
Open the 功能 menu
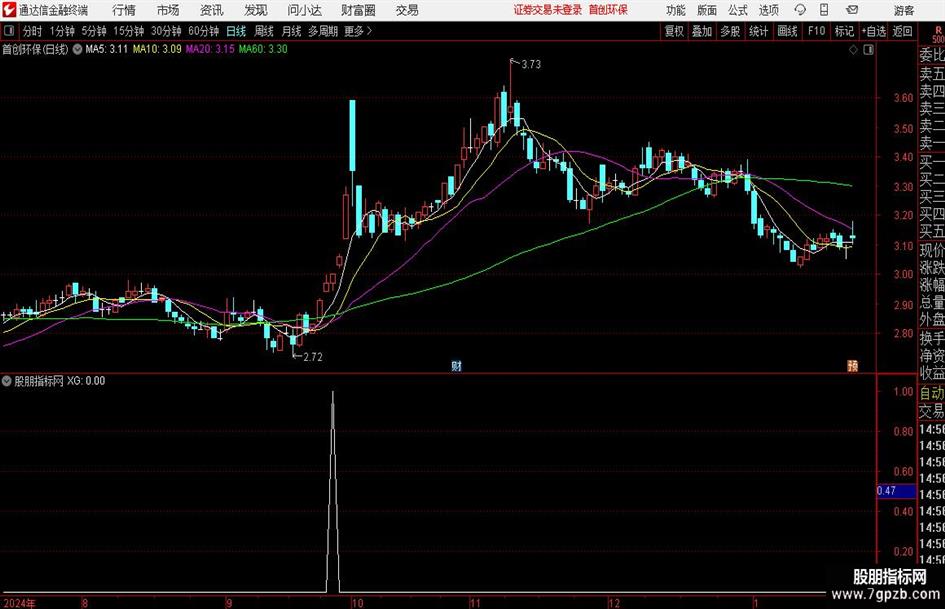676,10
